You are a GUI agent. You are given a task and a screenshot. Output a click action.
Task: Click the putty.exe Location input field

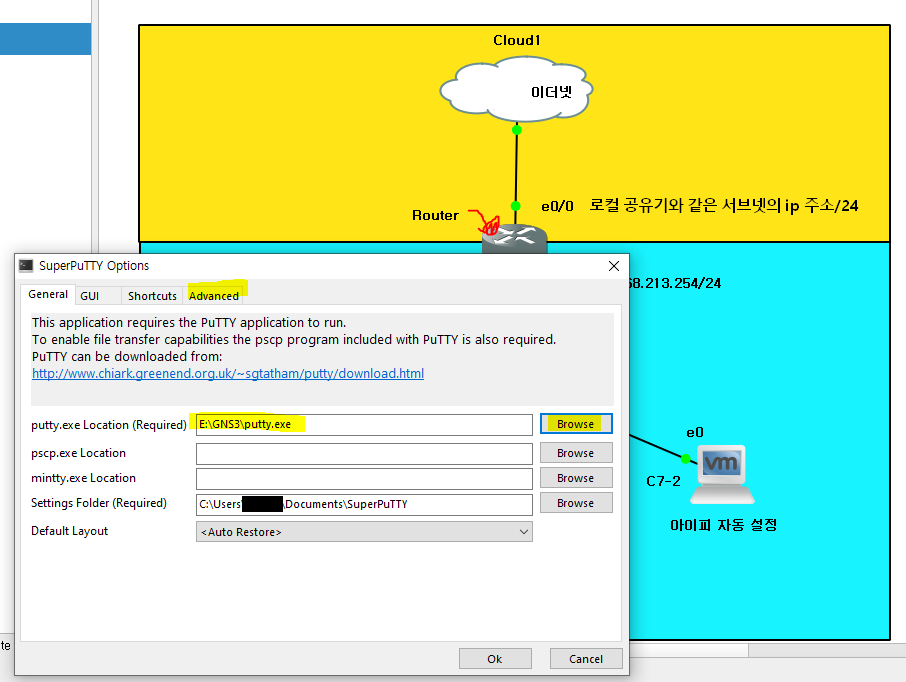[364, 424]
